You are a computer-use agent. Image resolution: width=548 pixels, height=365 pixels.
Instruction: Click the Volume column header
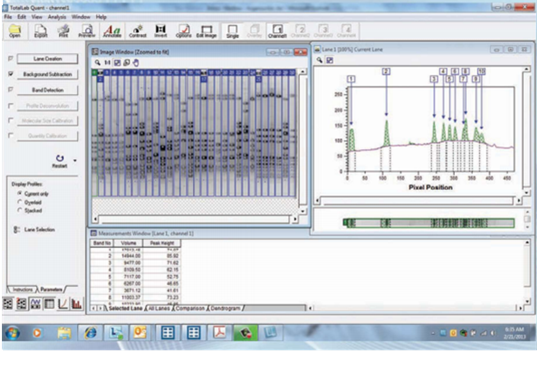[x=128, y=243]
